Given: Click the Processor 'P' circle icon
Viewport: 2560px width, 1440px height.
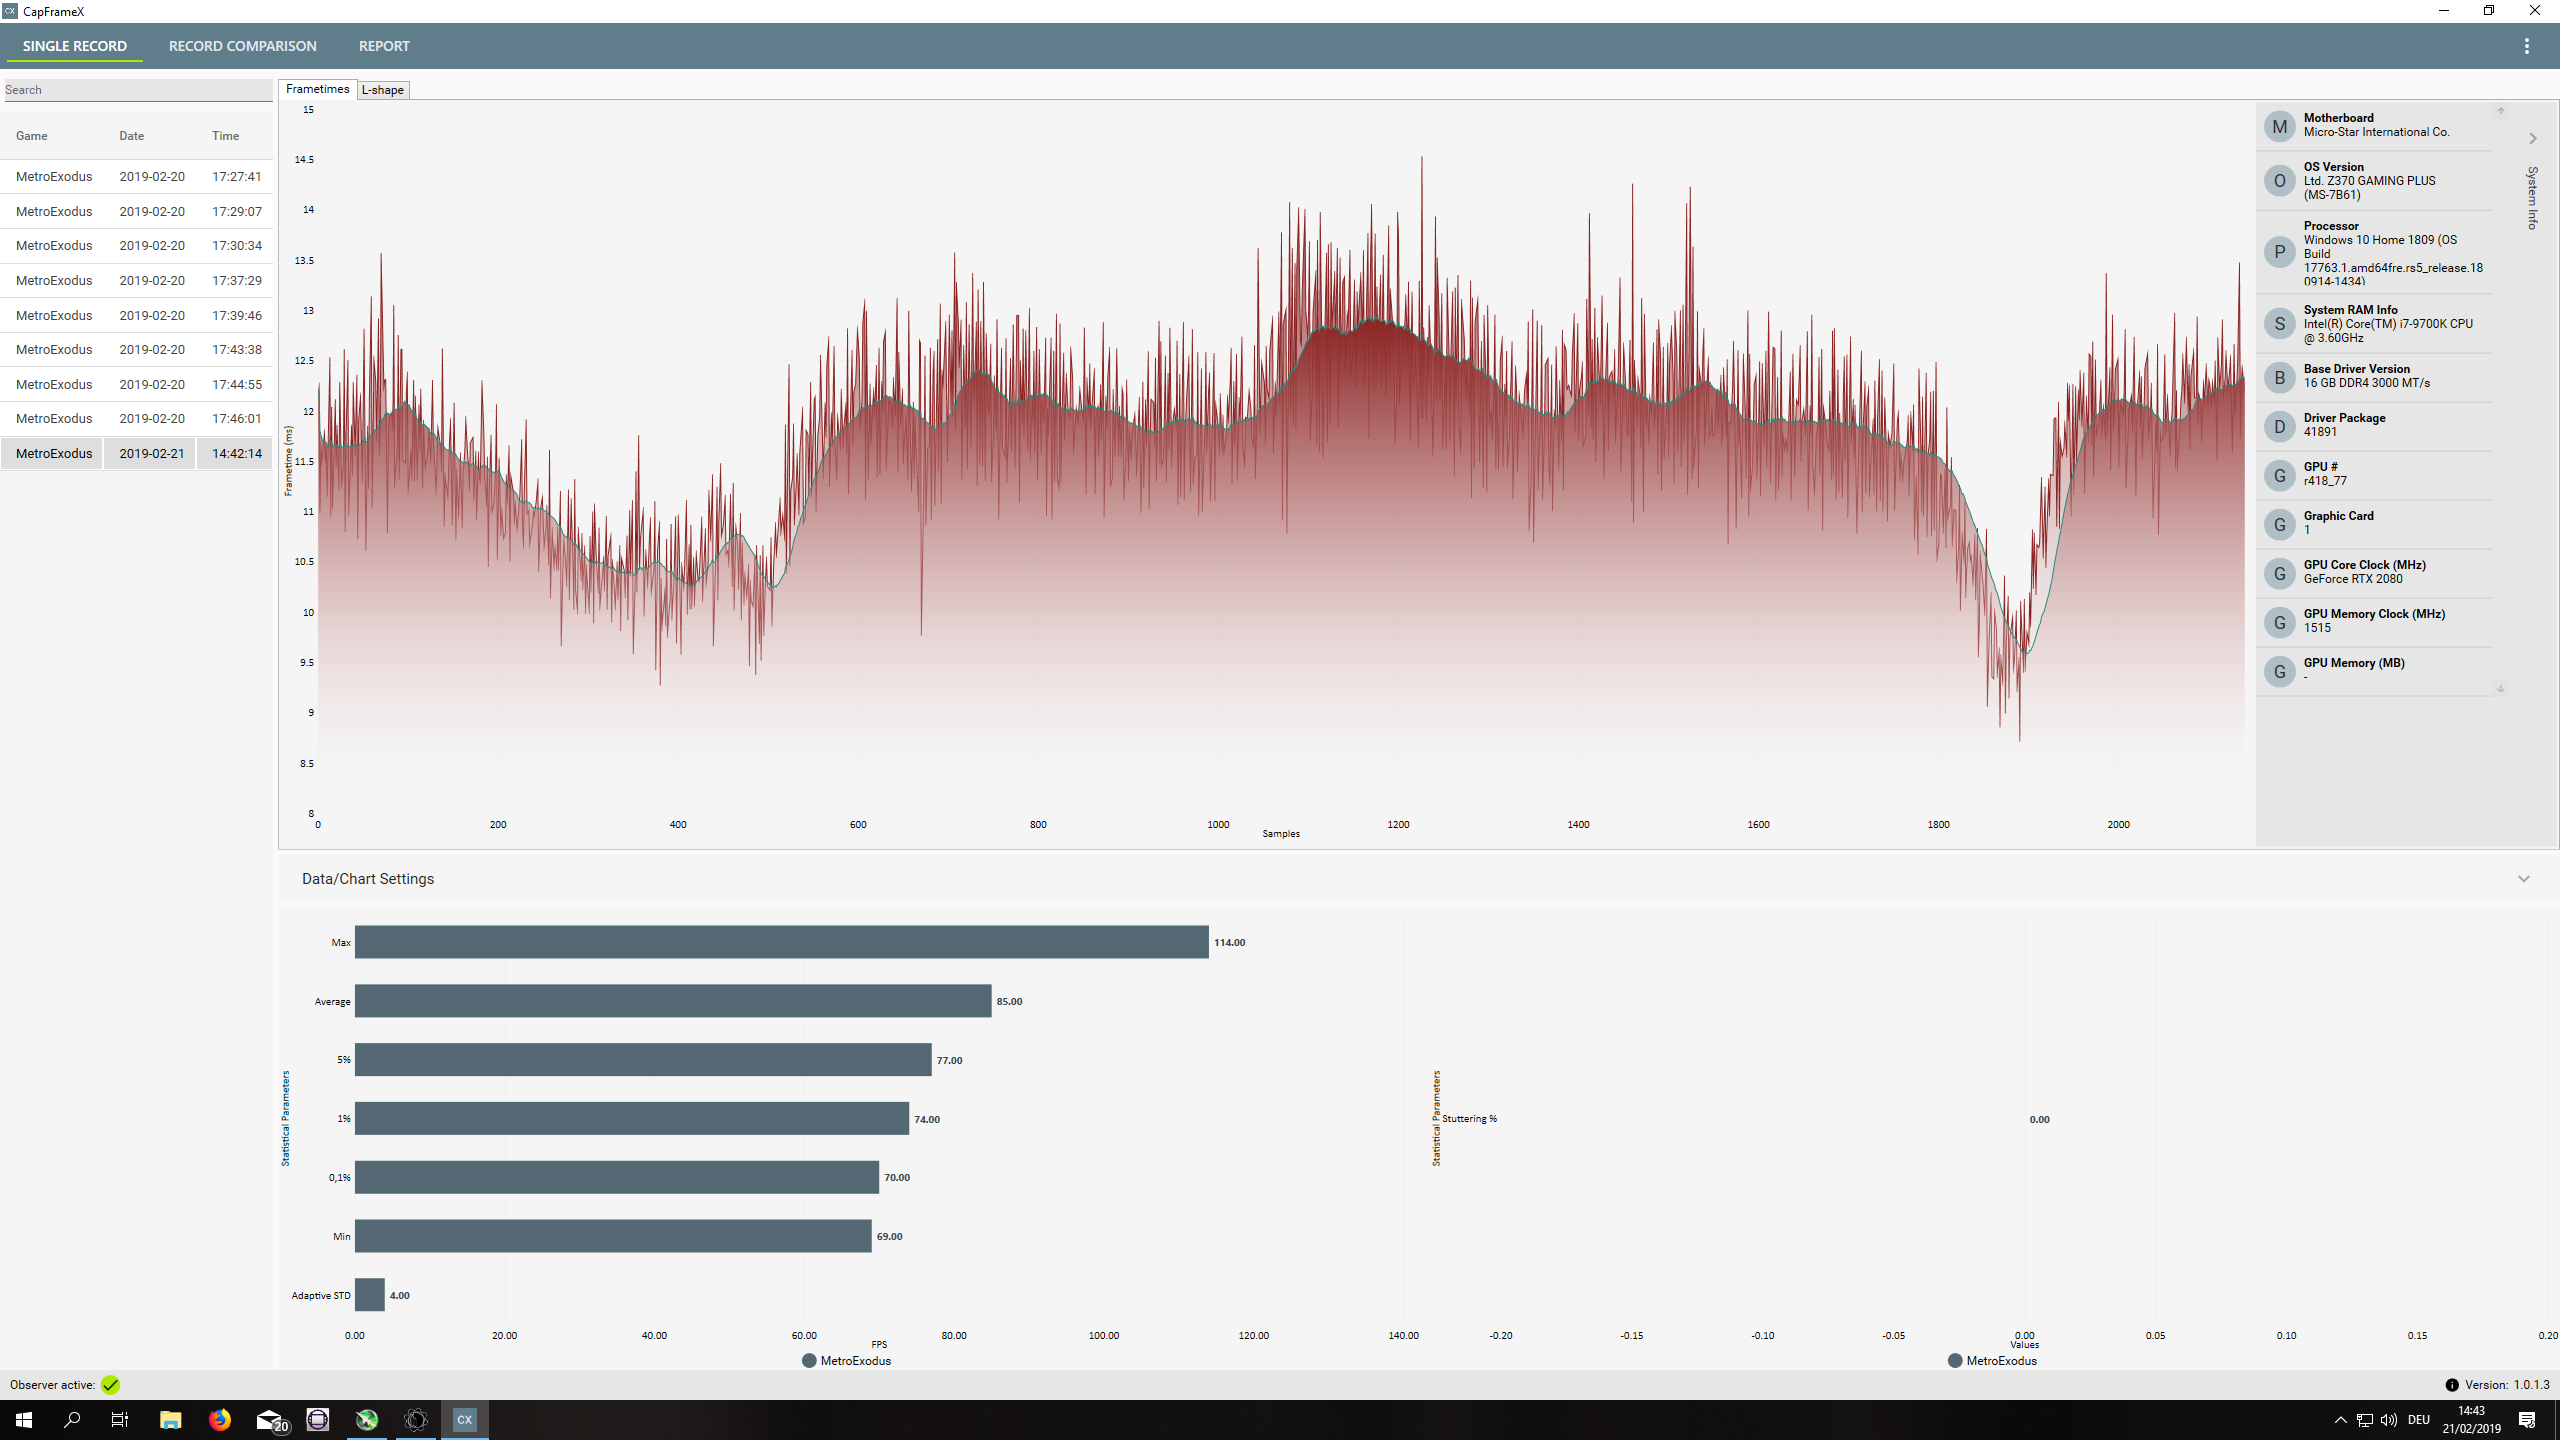Looking at the screenshot, I should click(2279, 252).
